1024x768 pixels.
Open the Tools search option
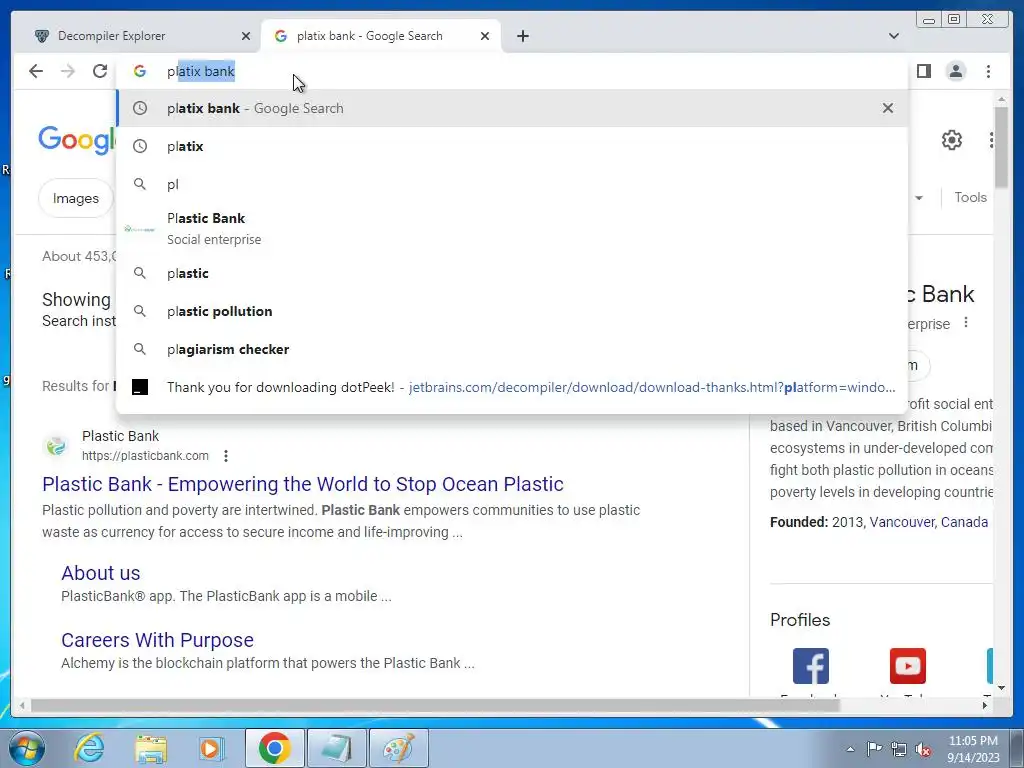pos(970,197)
